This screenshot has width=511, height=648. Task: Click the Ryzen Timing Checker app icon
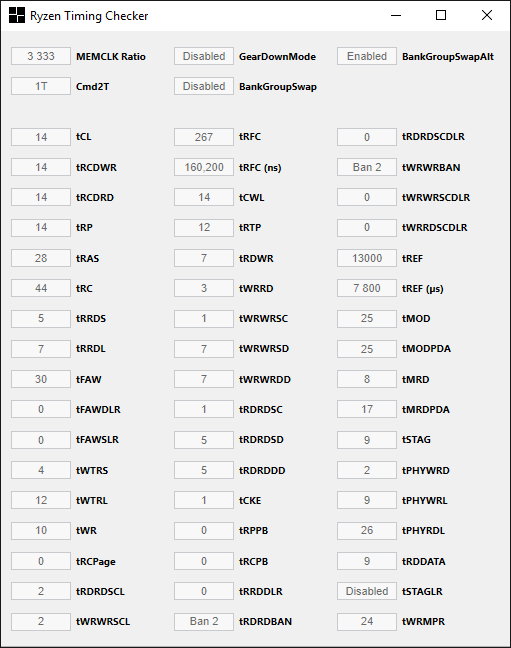coord(17,15)
